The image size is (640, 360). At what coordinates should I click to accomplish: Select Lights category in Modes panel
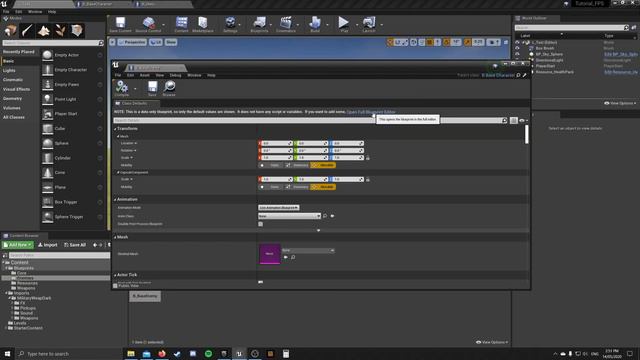click(9, 70)
